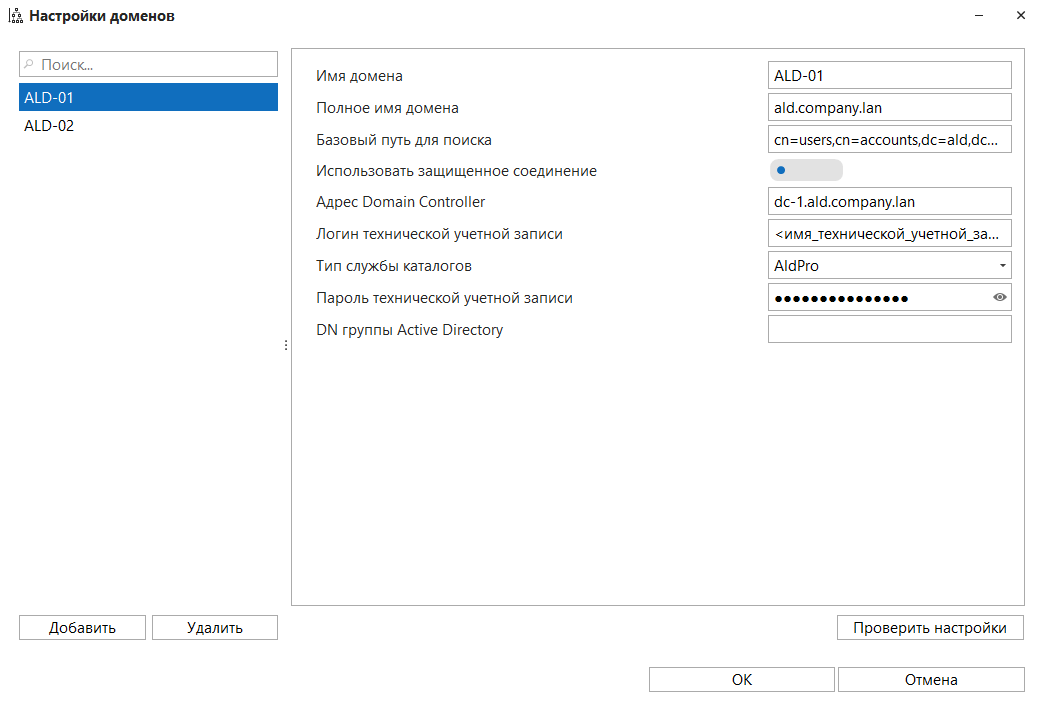1041x722 pixels.
Task: Click the Удалить button
Action: (x=214, y=628)
